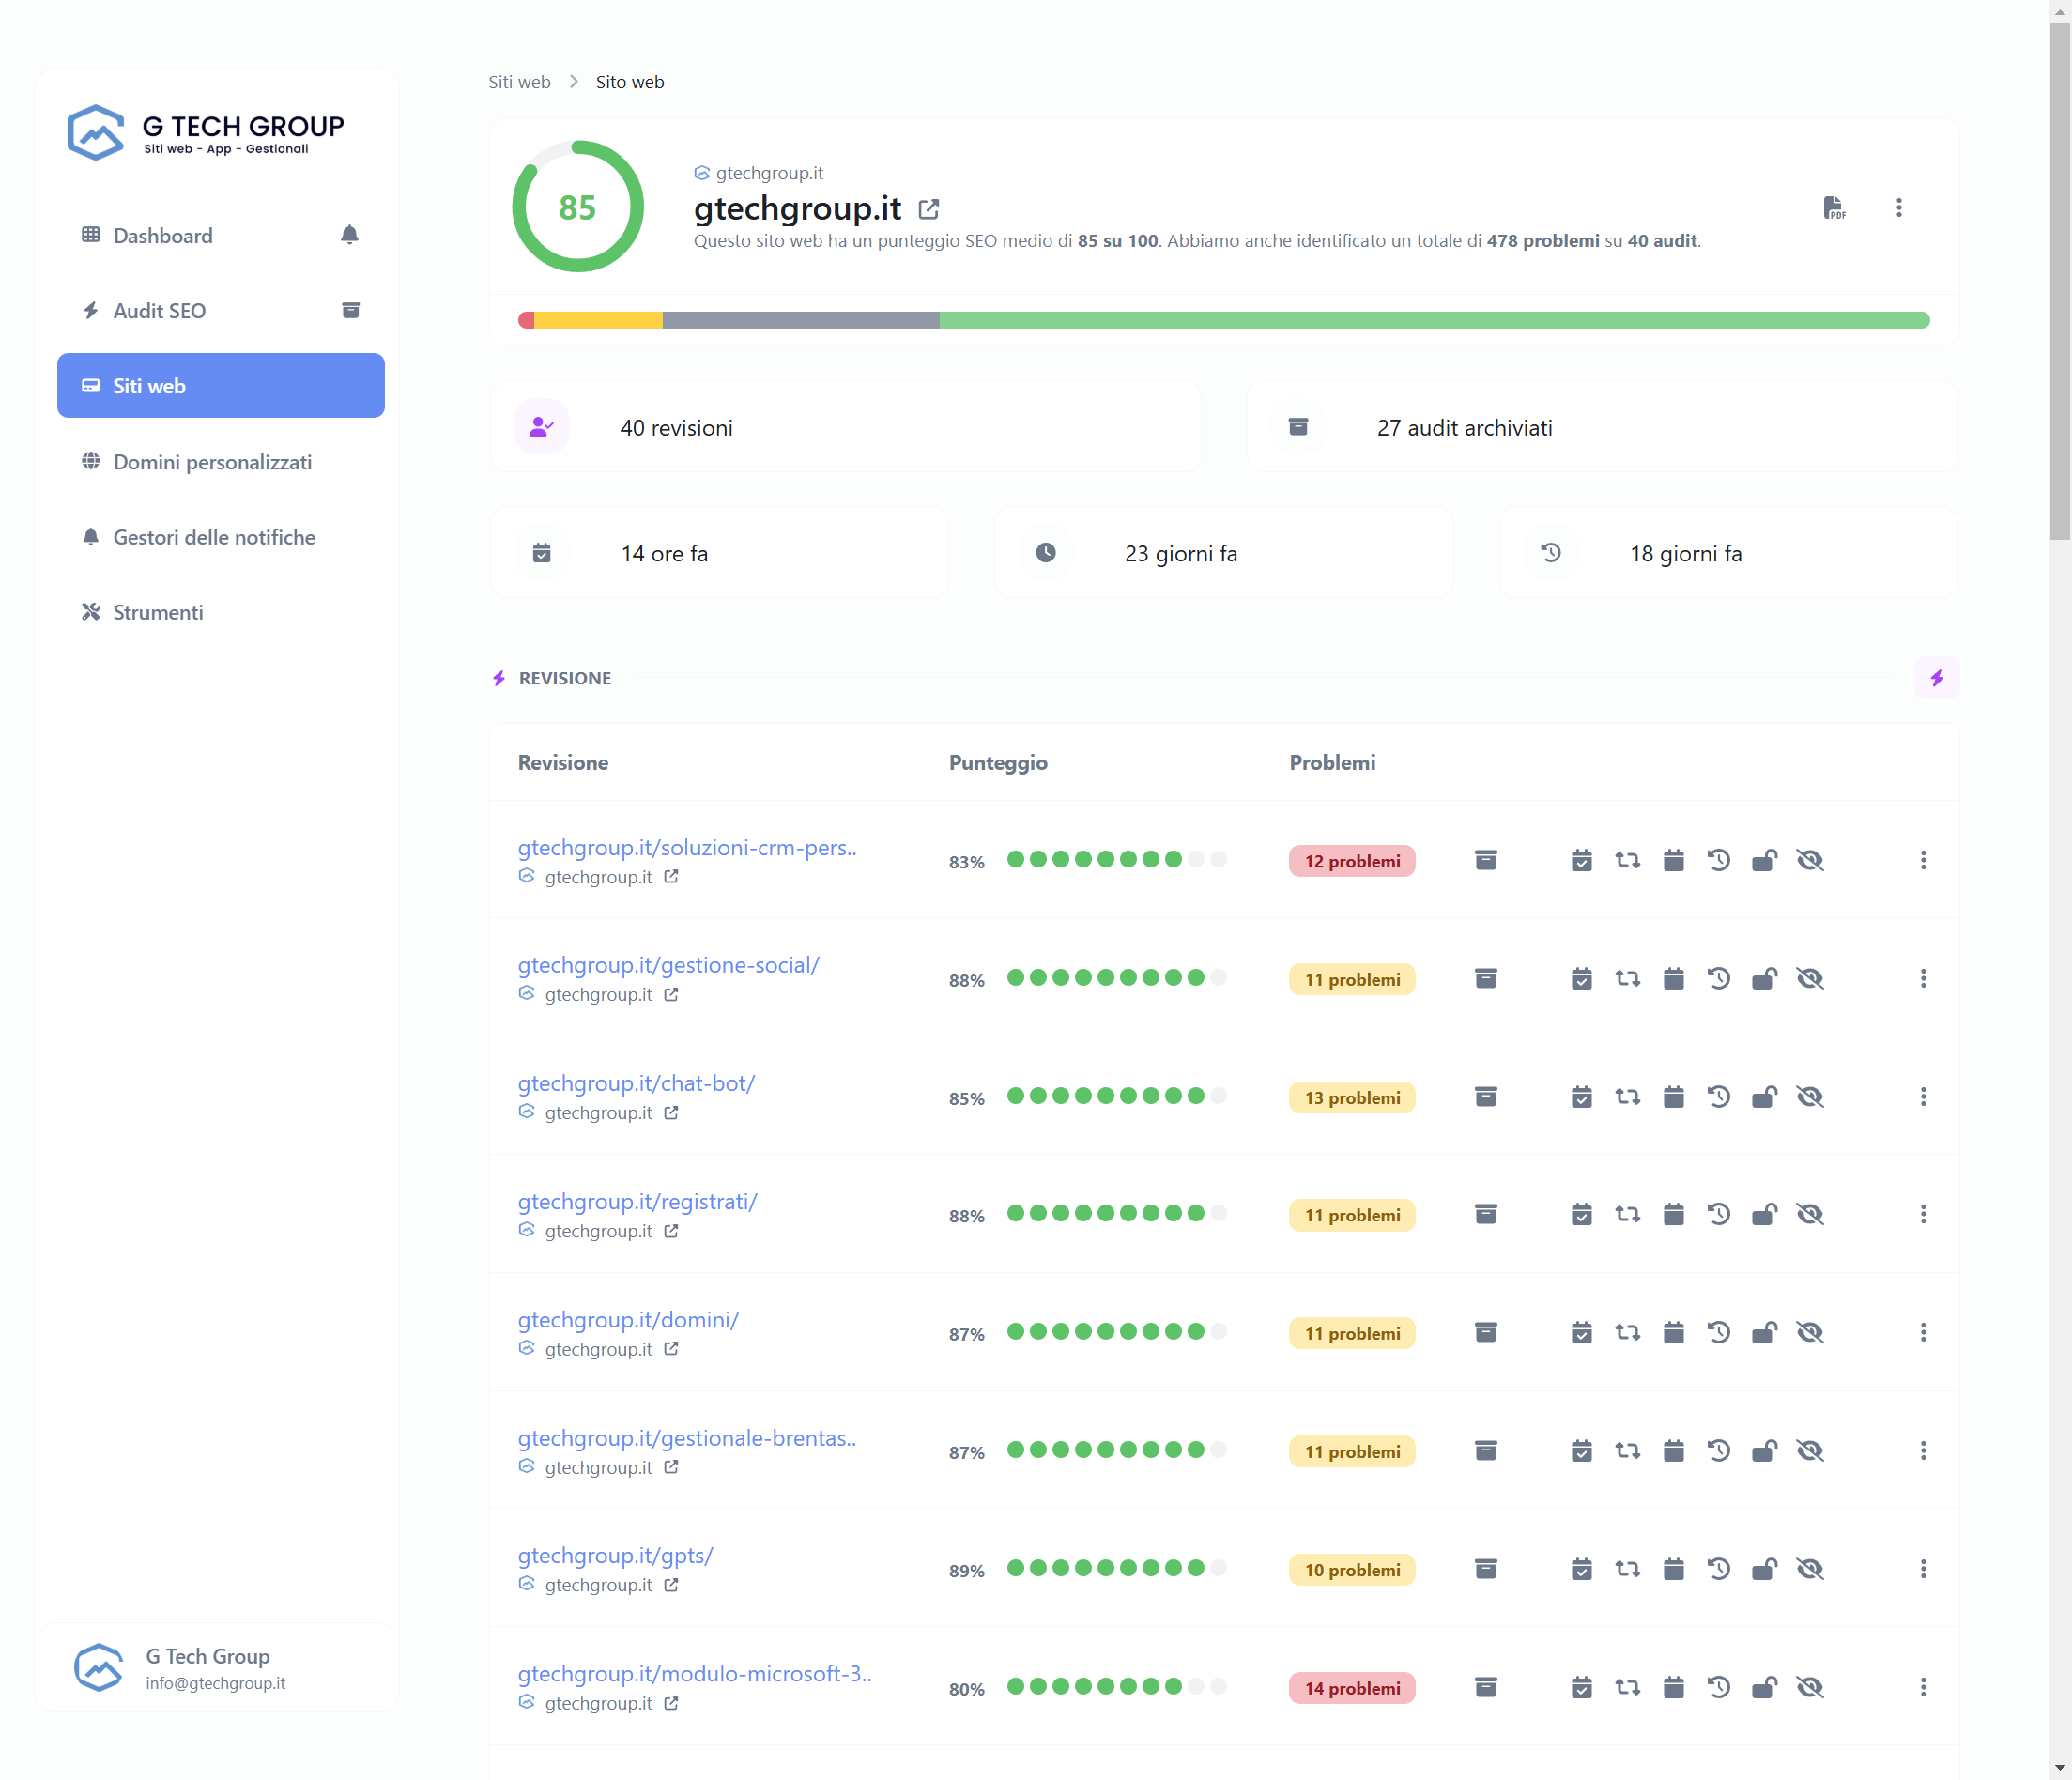
Task: Archive the chat-bot audit
Action: pos(1486,1097)
